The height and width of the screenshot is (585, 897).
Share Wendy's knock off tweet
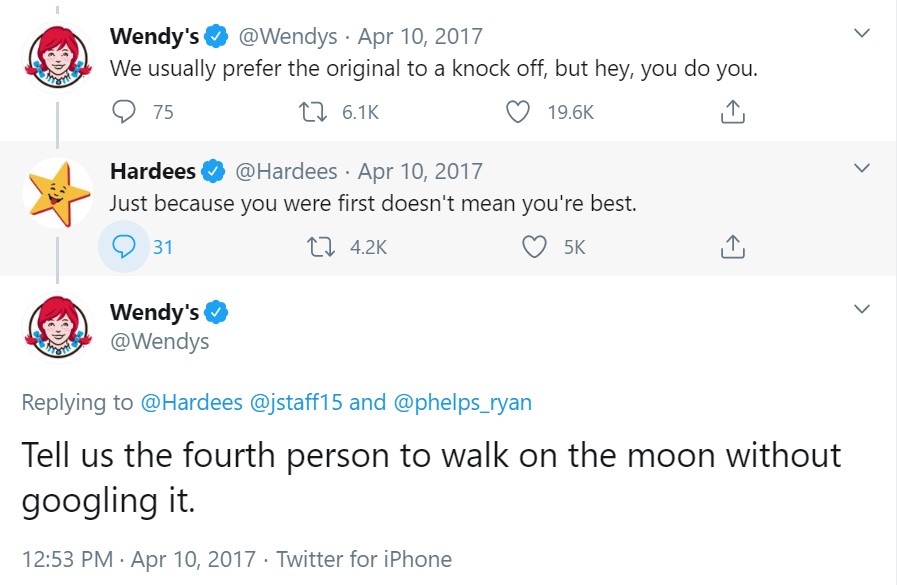(x=733, y=112)
